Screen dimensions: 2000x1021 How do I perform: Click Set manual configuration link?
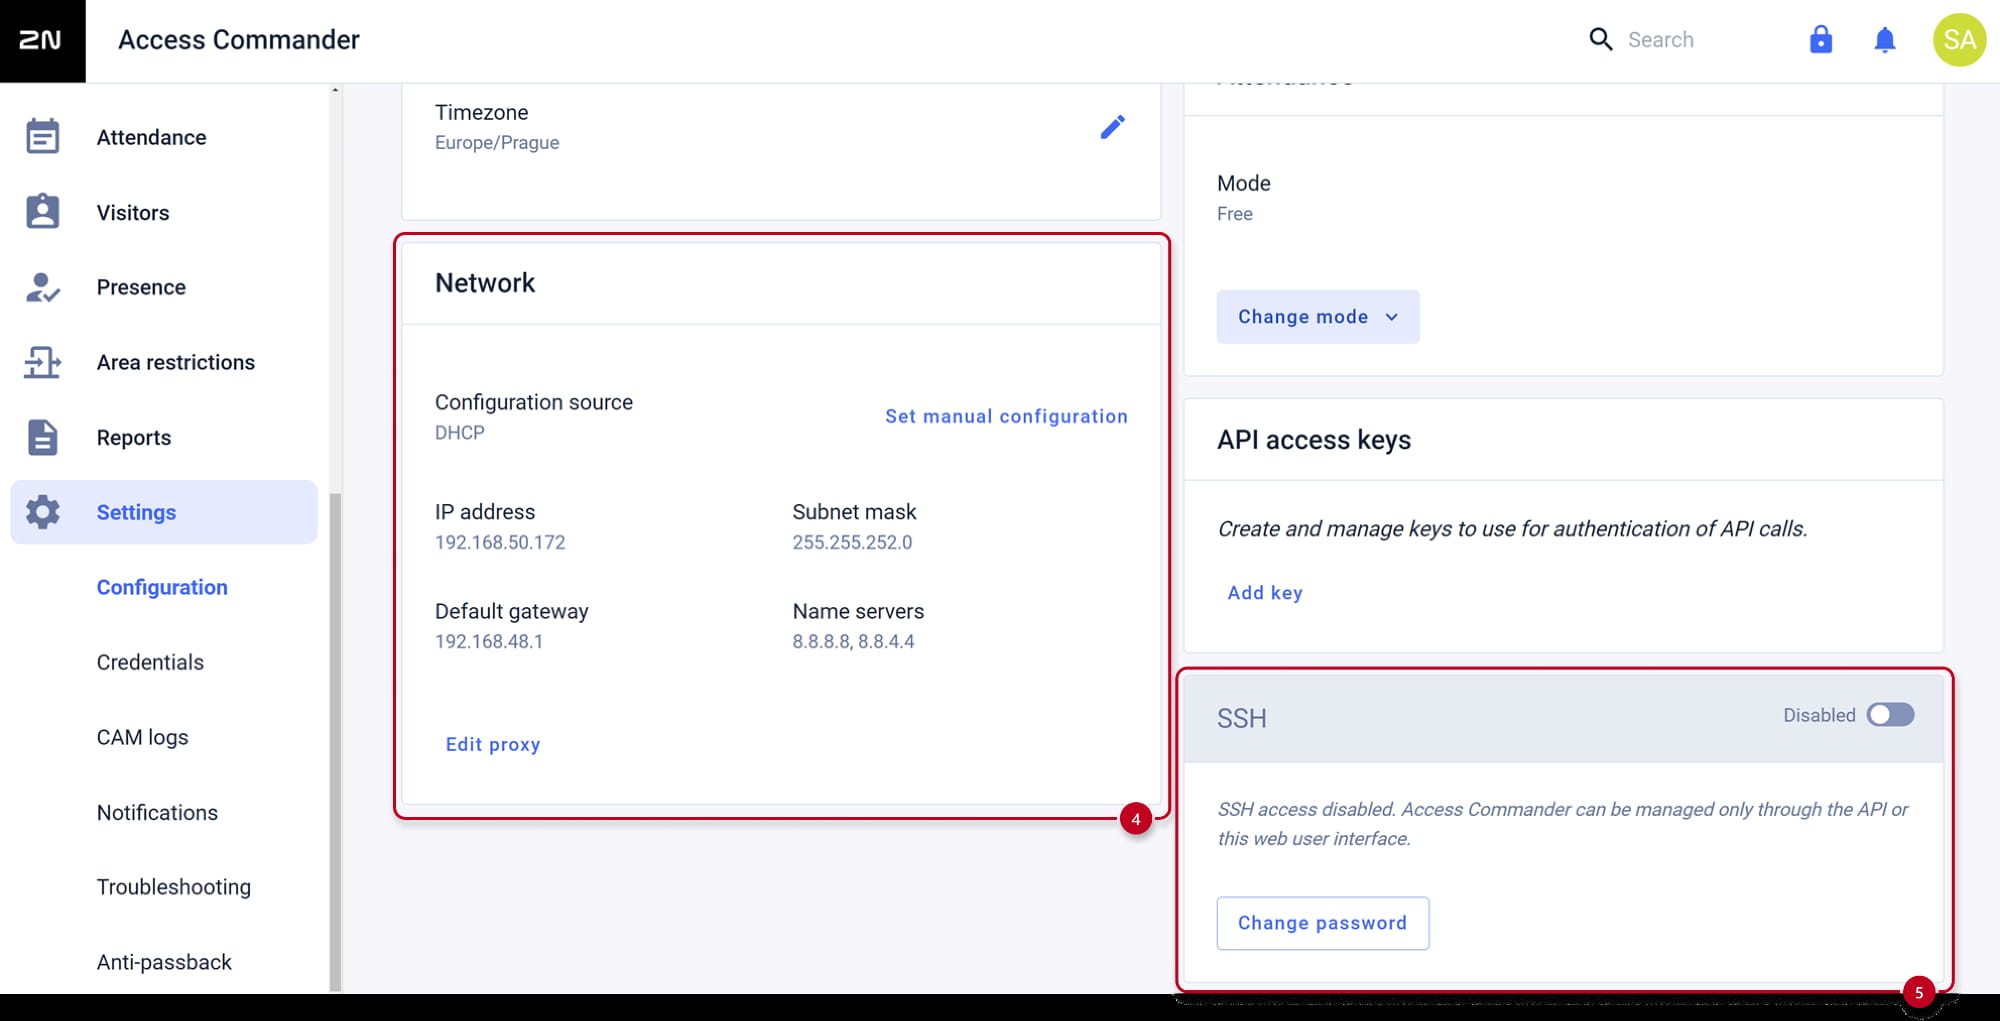click(1006, 417)
